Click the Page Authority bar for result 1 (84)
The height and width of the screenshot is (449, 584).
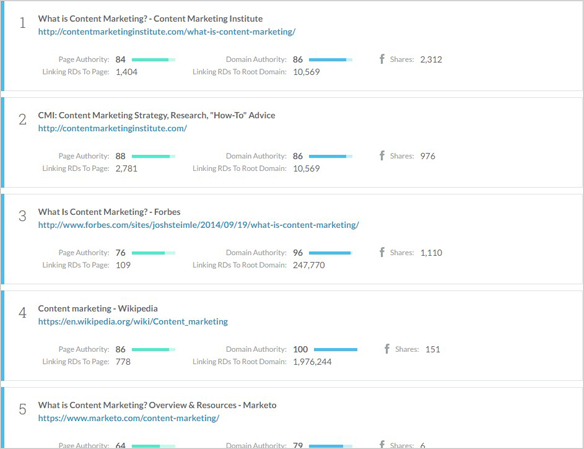tap(153, 60)
